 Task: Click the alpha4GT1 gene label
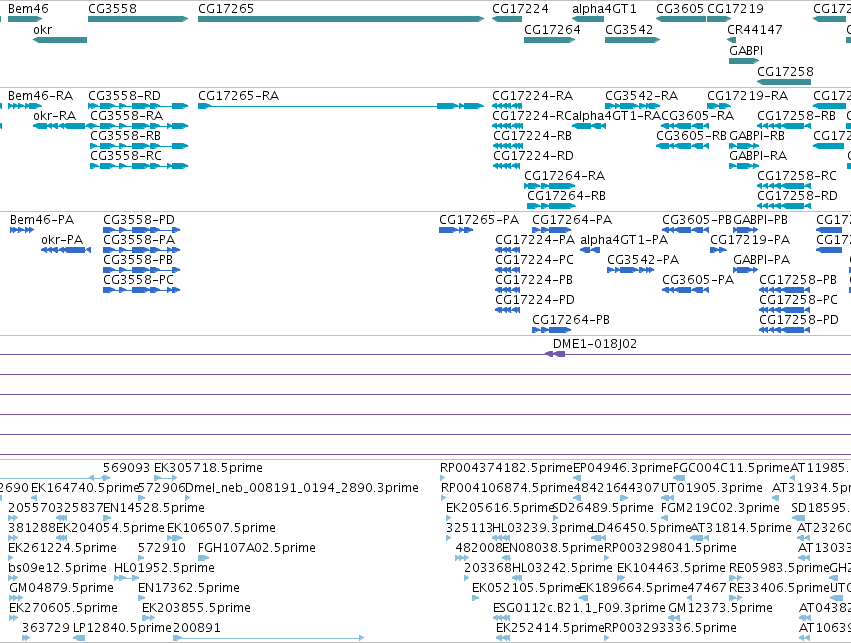click(604, 9)
